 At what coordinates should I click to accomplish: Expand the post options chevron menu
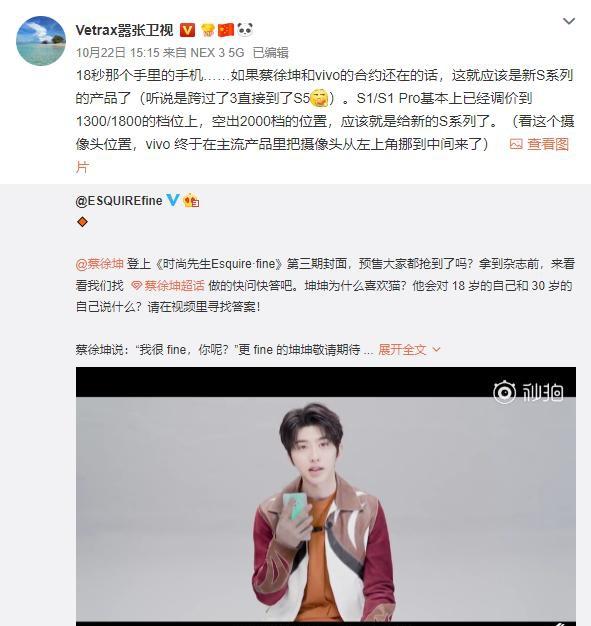click(569, 21)
